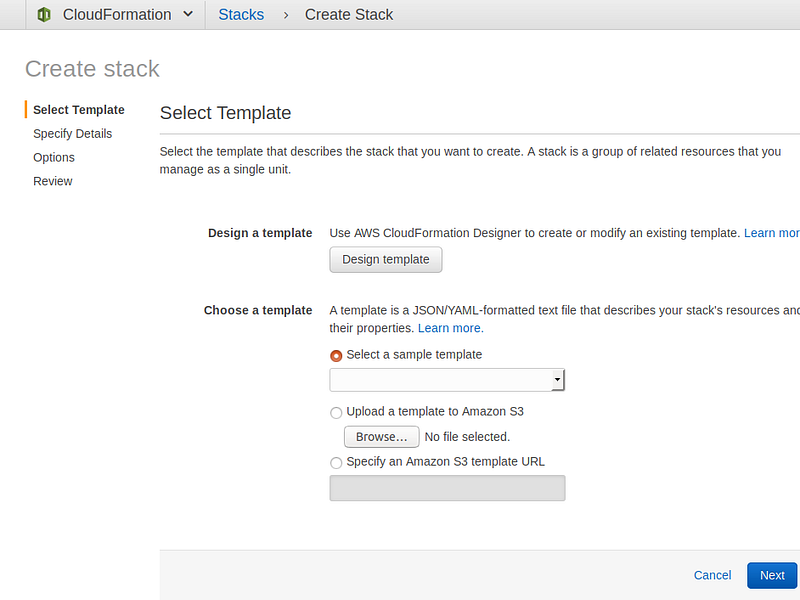Open the sample template dropdown list

click(x=447, y=380)
